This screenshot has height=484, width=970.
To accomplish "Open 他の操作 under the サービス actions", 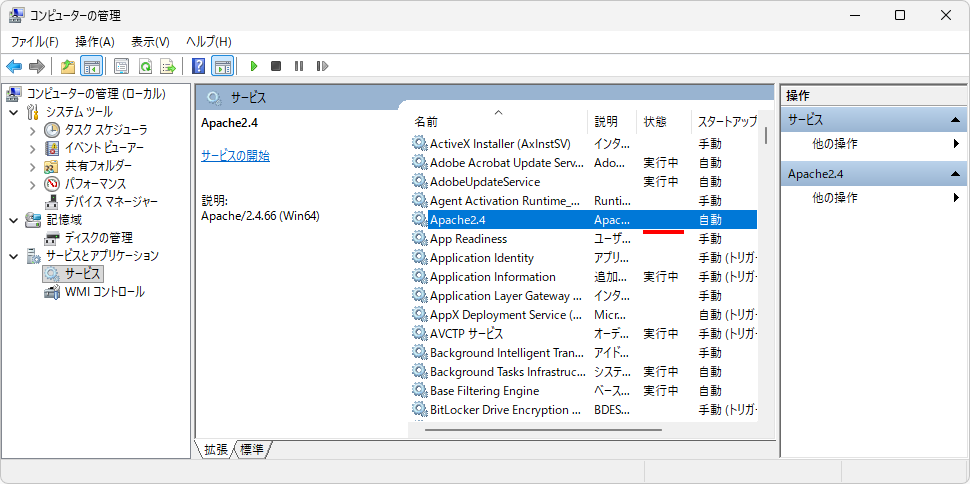I will pos(874,144).
